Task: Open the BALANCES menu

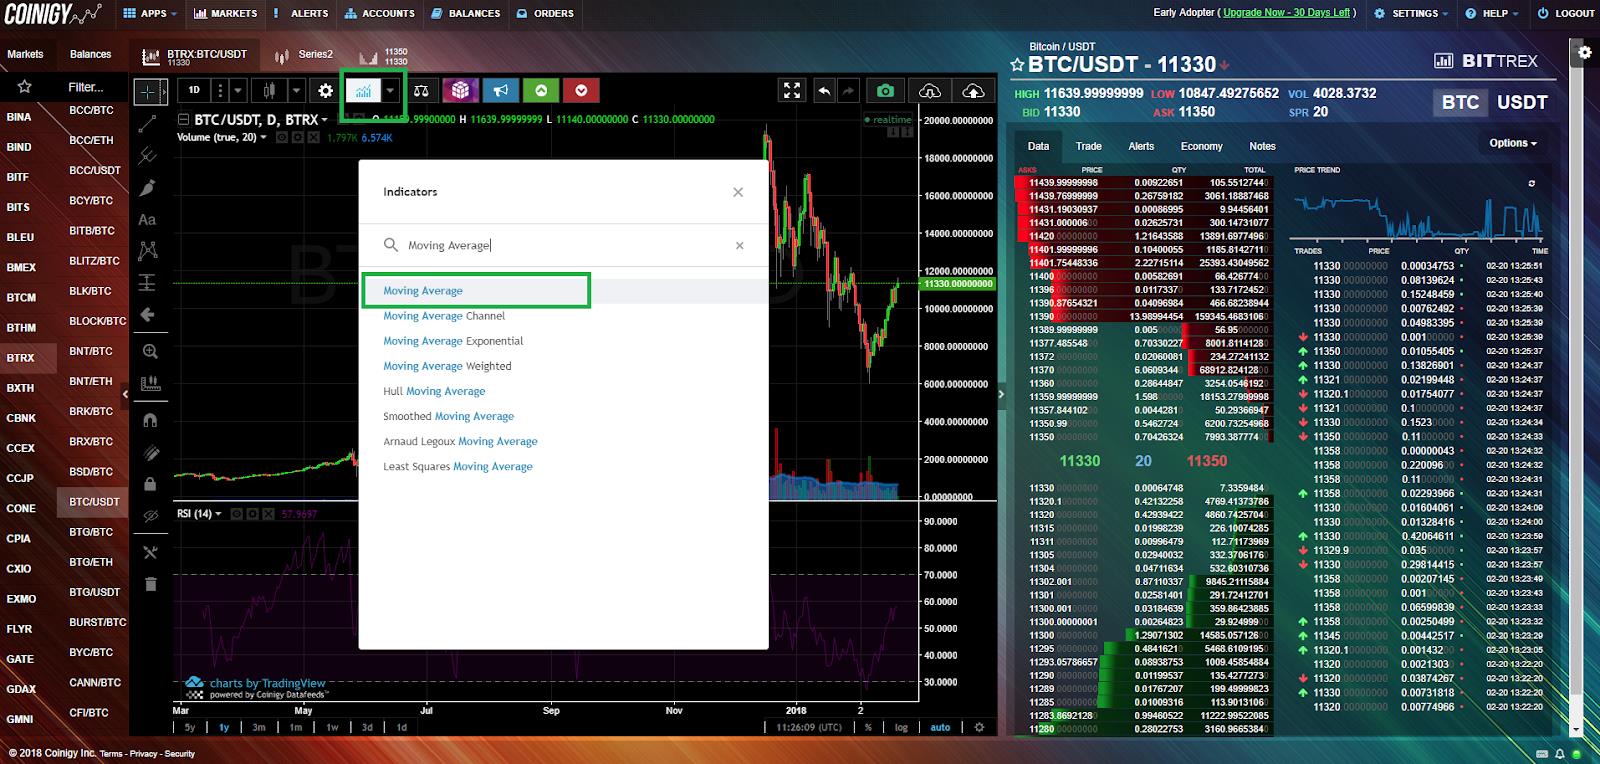Action: [466, 13]
